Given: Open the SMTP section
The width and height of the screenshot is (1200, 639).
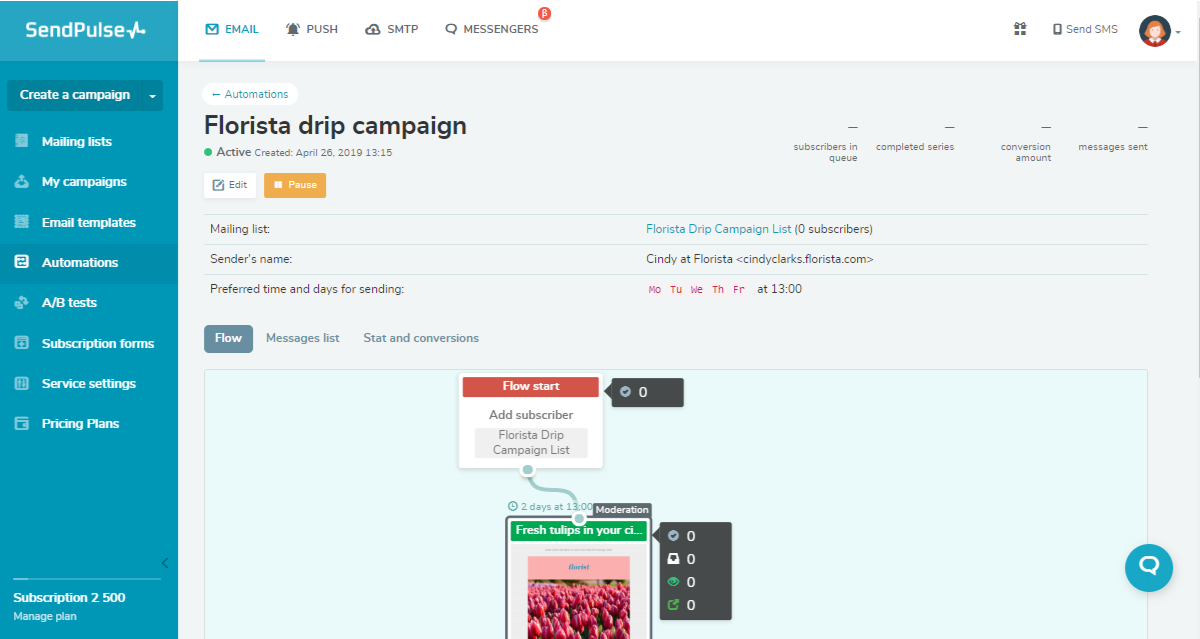Looking at the screenshot, I should click(392, 29).
